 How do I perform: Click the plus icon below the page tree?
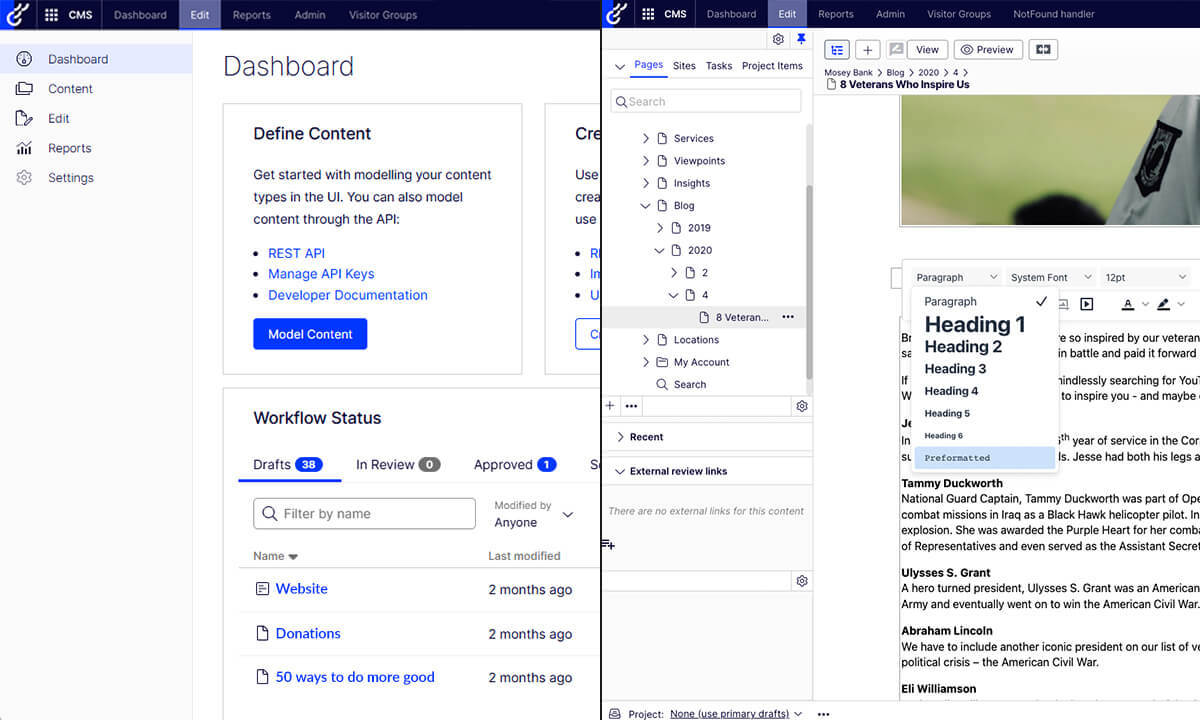tap(610, 406)
